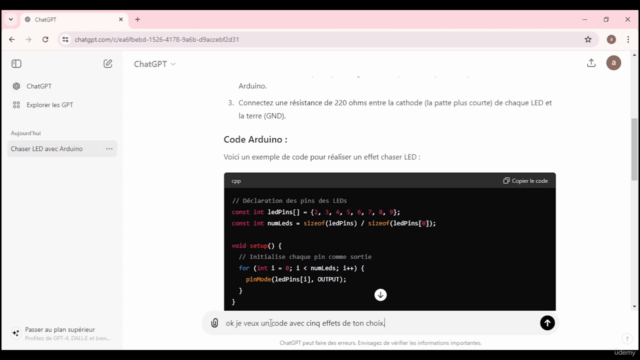Screen dimensions: 640x360
Task: Select the chatgpt.com address bar URL
Action: click(157, 40)
